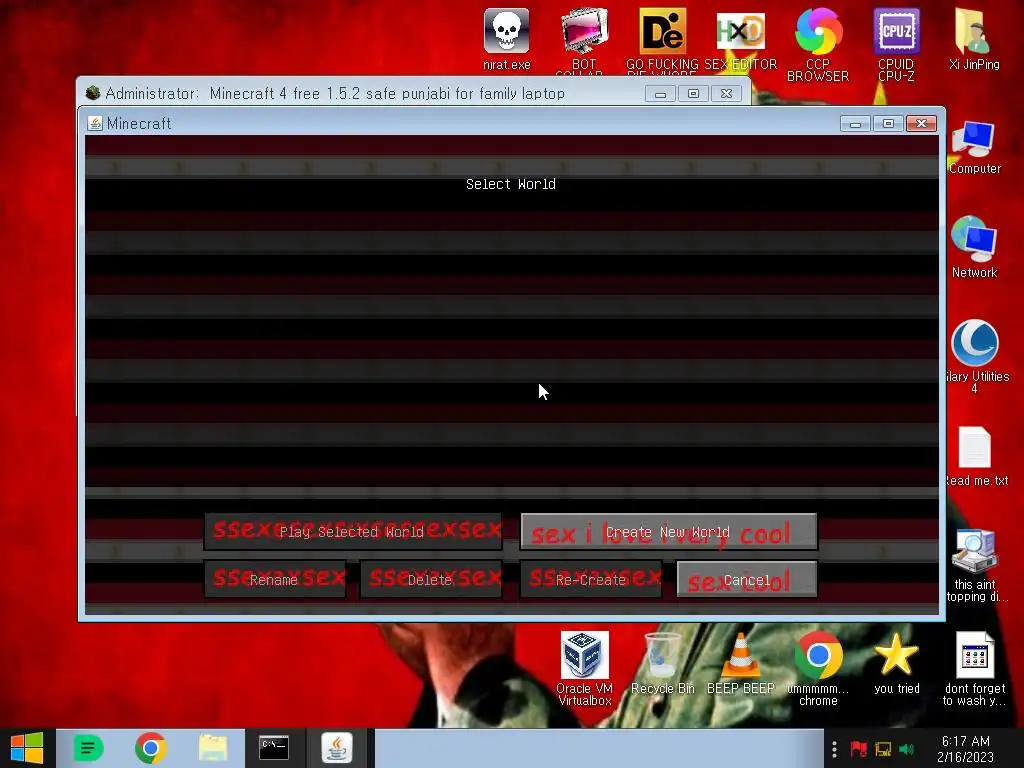Viewport: 1024px width, 768px height.
Task: Click the Administrator console window title bar icon
Action: point(93,93)
